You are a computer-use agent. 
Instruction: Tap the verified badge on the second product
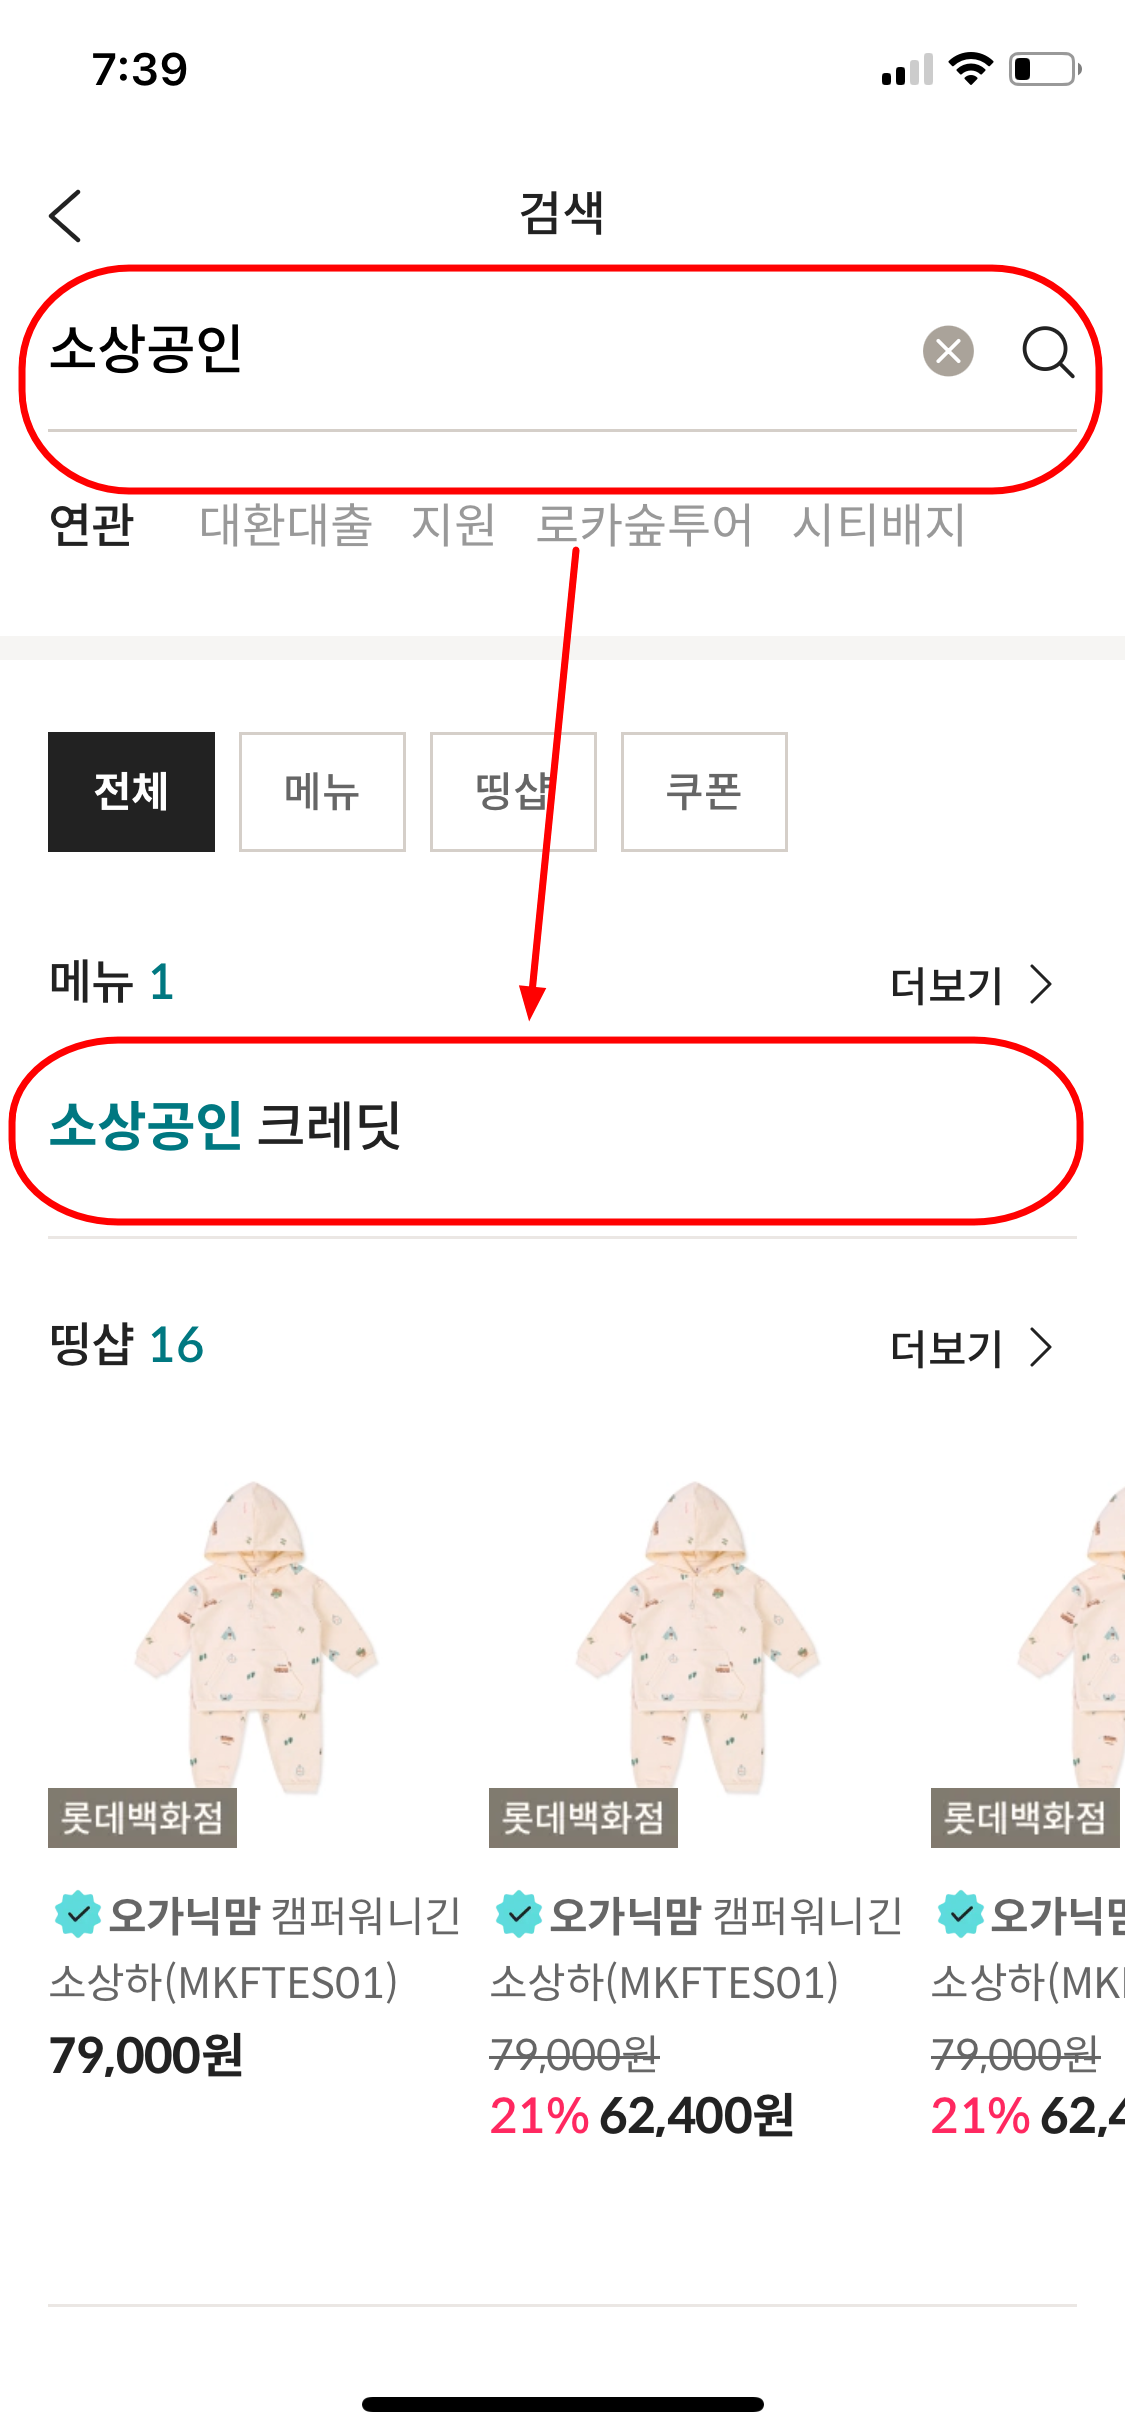(518, 1914)
